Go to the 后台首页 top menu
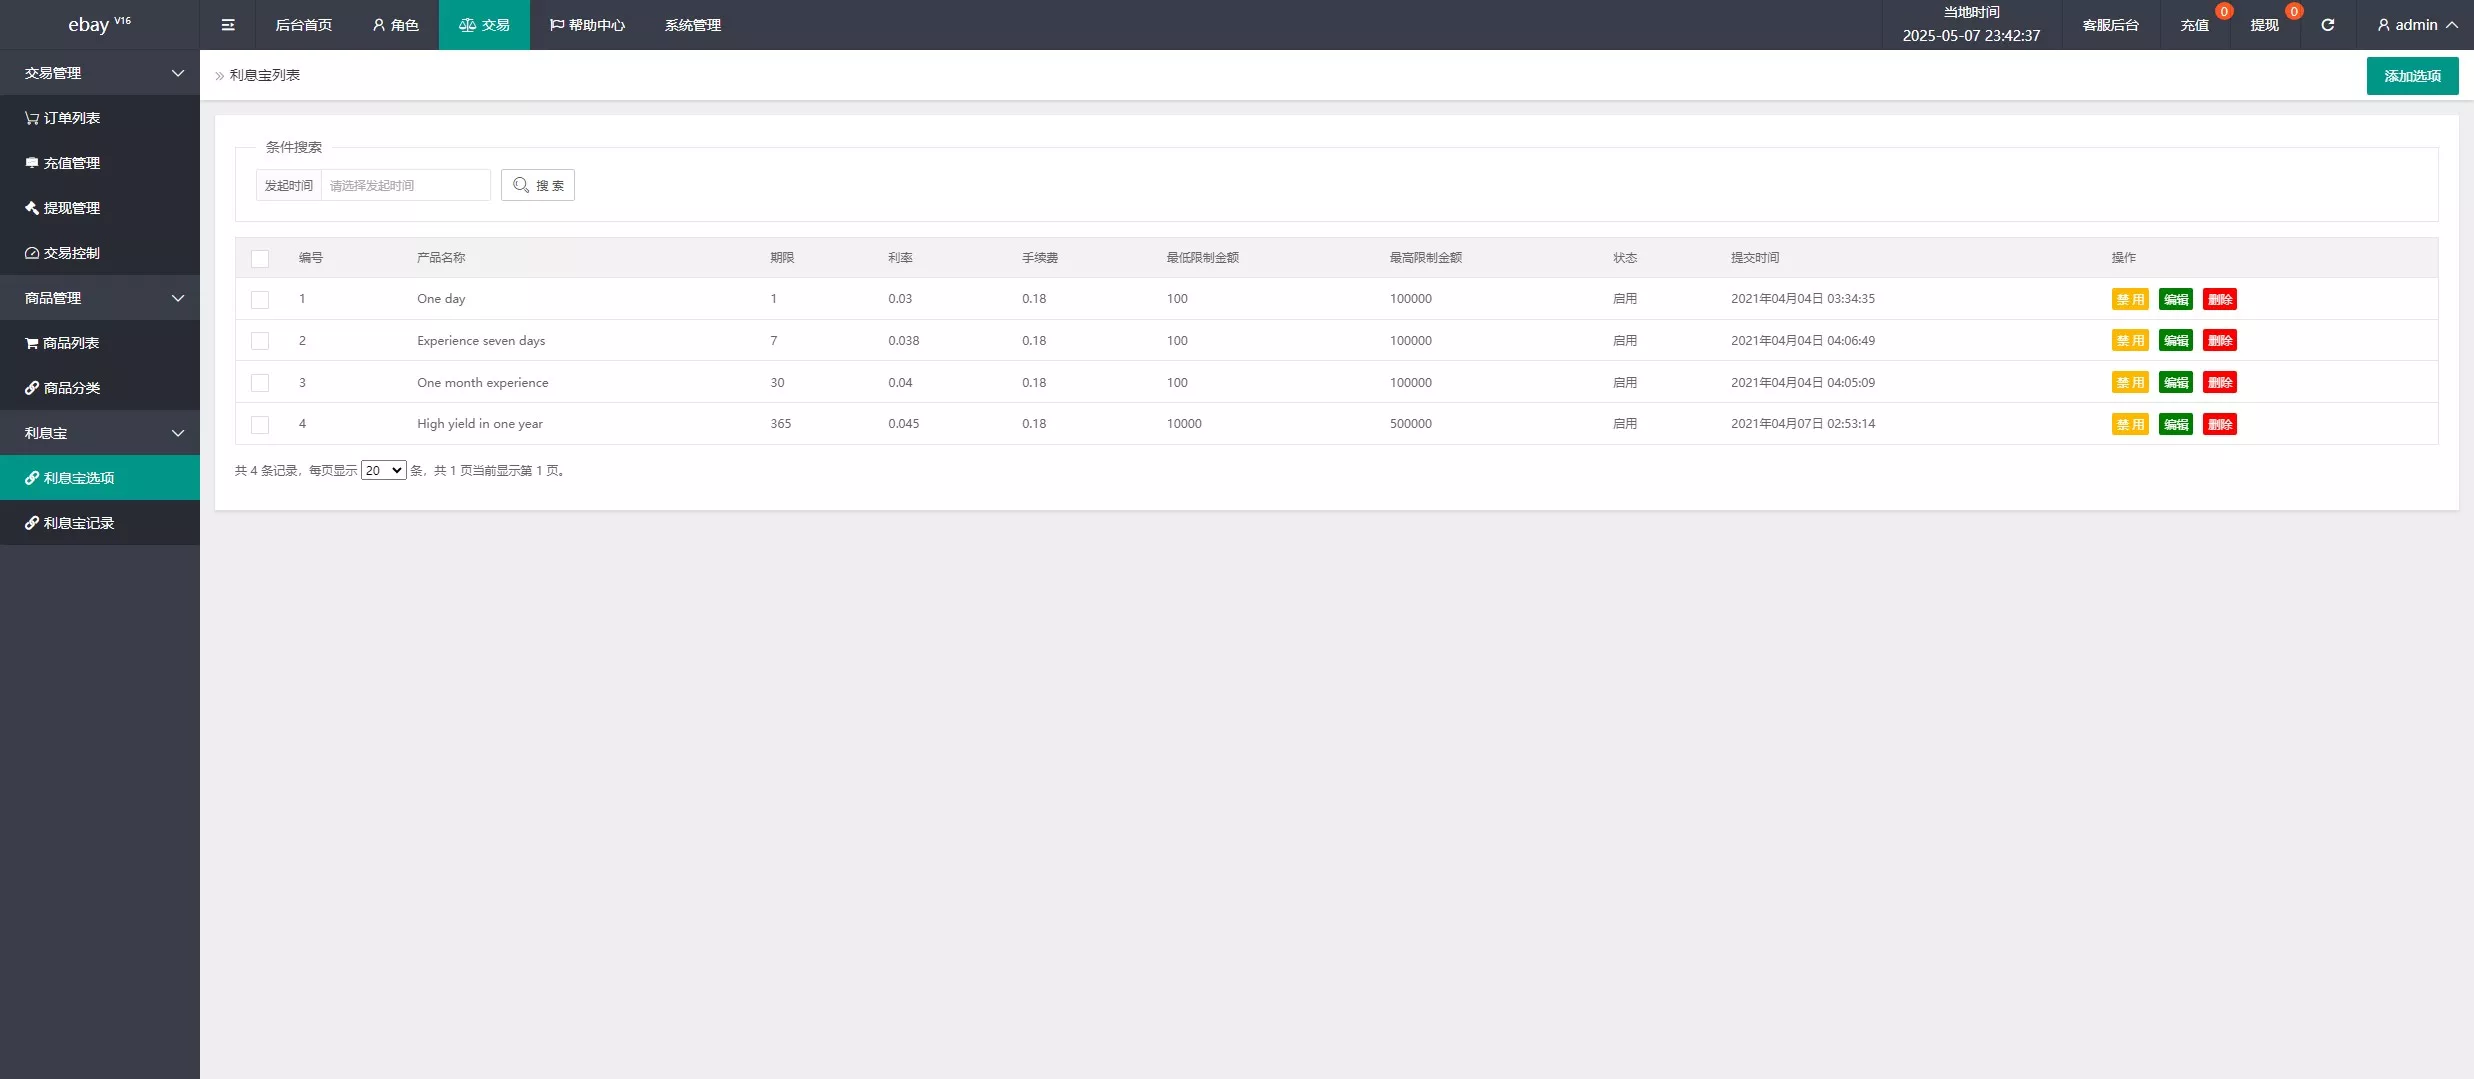The height and width of the screenshot is (1079, 2474). [x=303, y=25]
